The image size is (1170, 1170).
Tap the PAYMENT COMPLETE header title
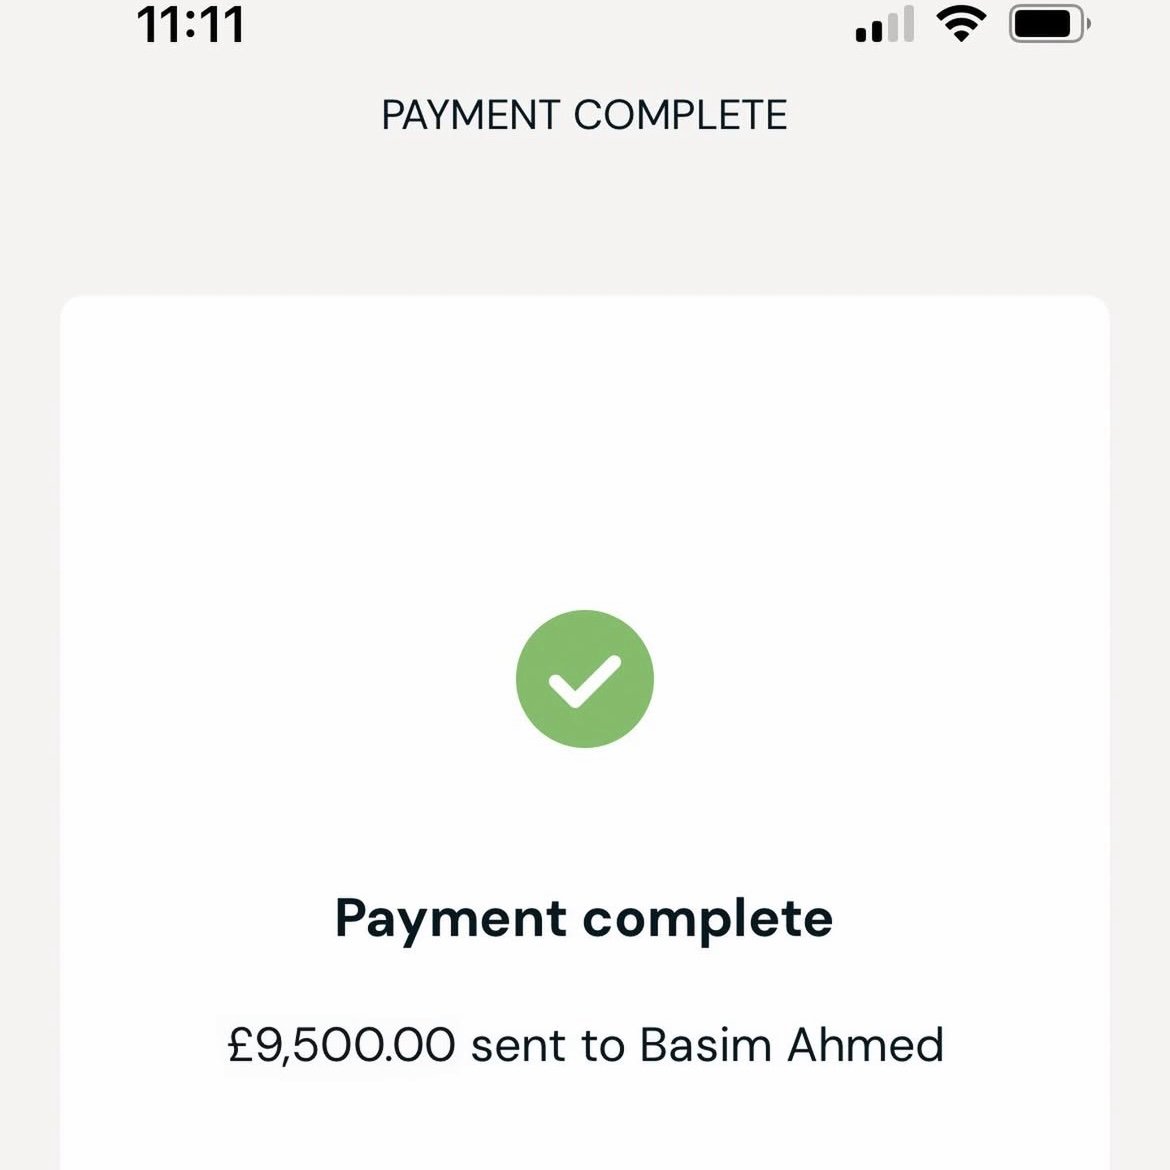[x=584, y=115]
